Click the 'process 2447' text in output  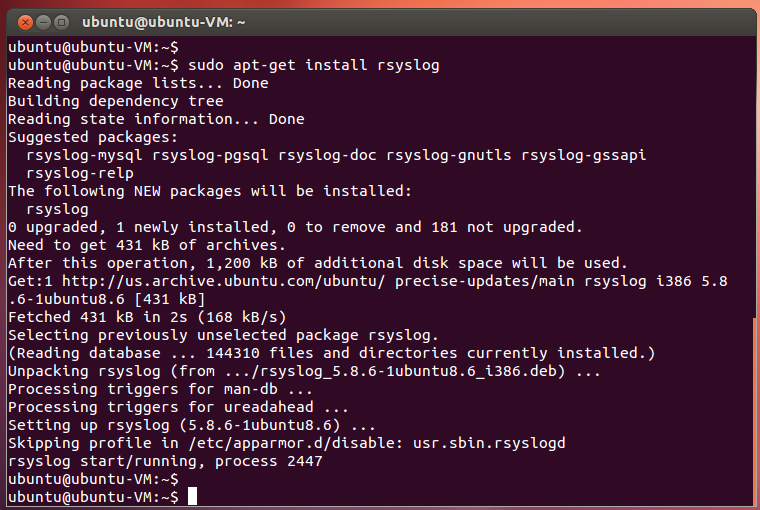[x=269, y=461]
